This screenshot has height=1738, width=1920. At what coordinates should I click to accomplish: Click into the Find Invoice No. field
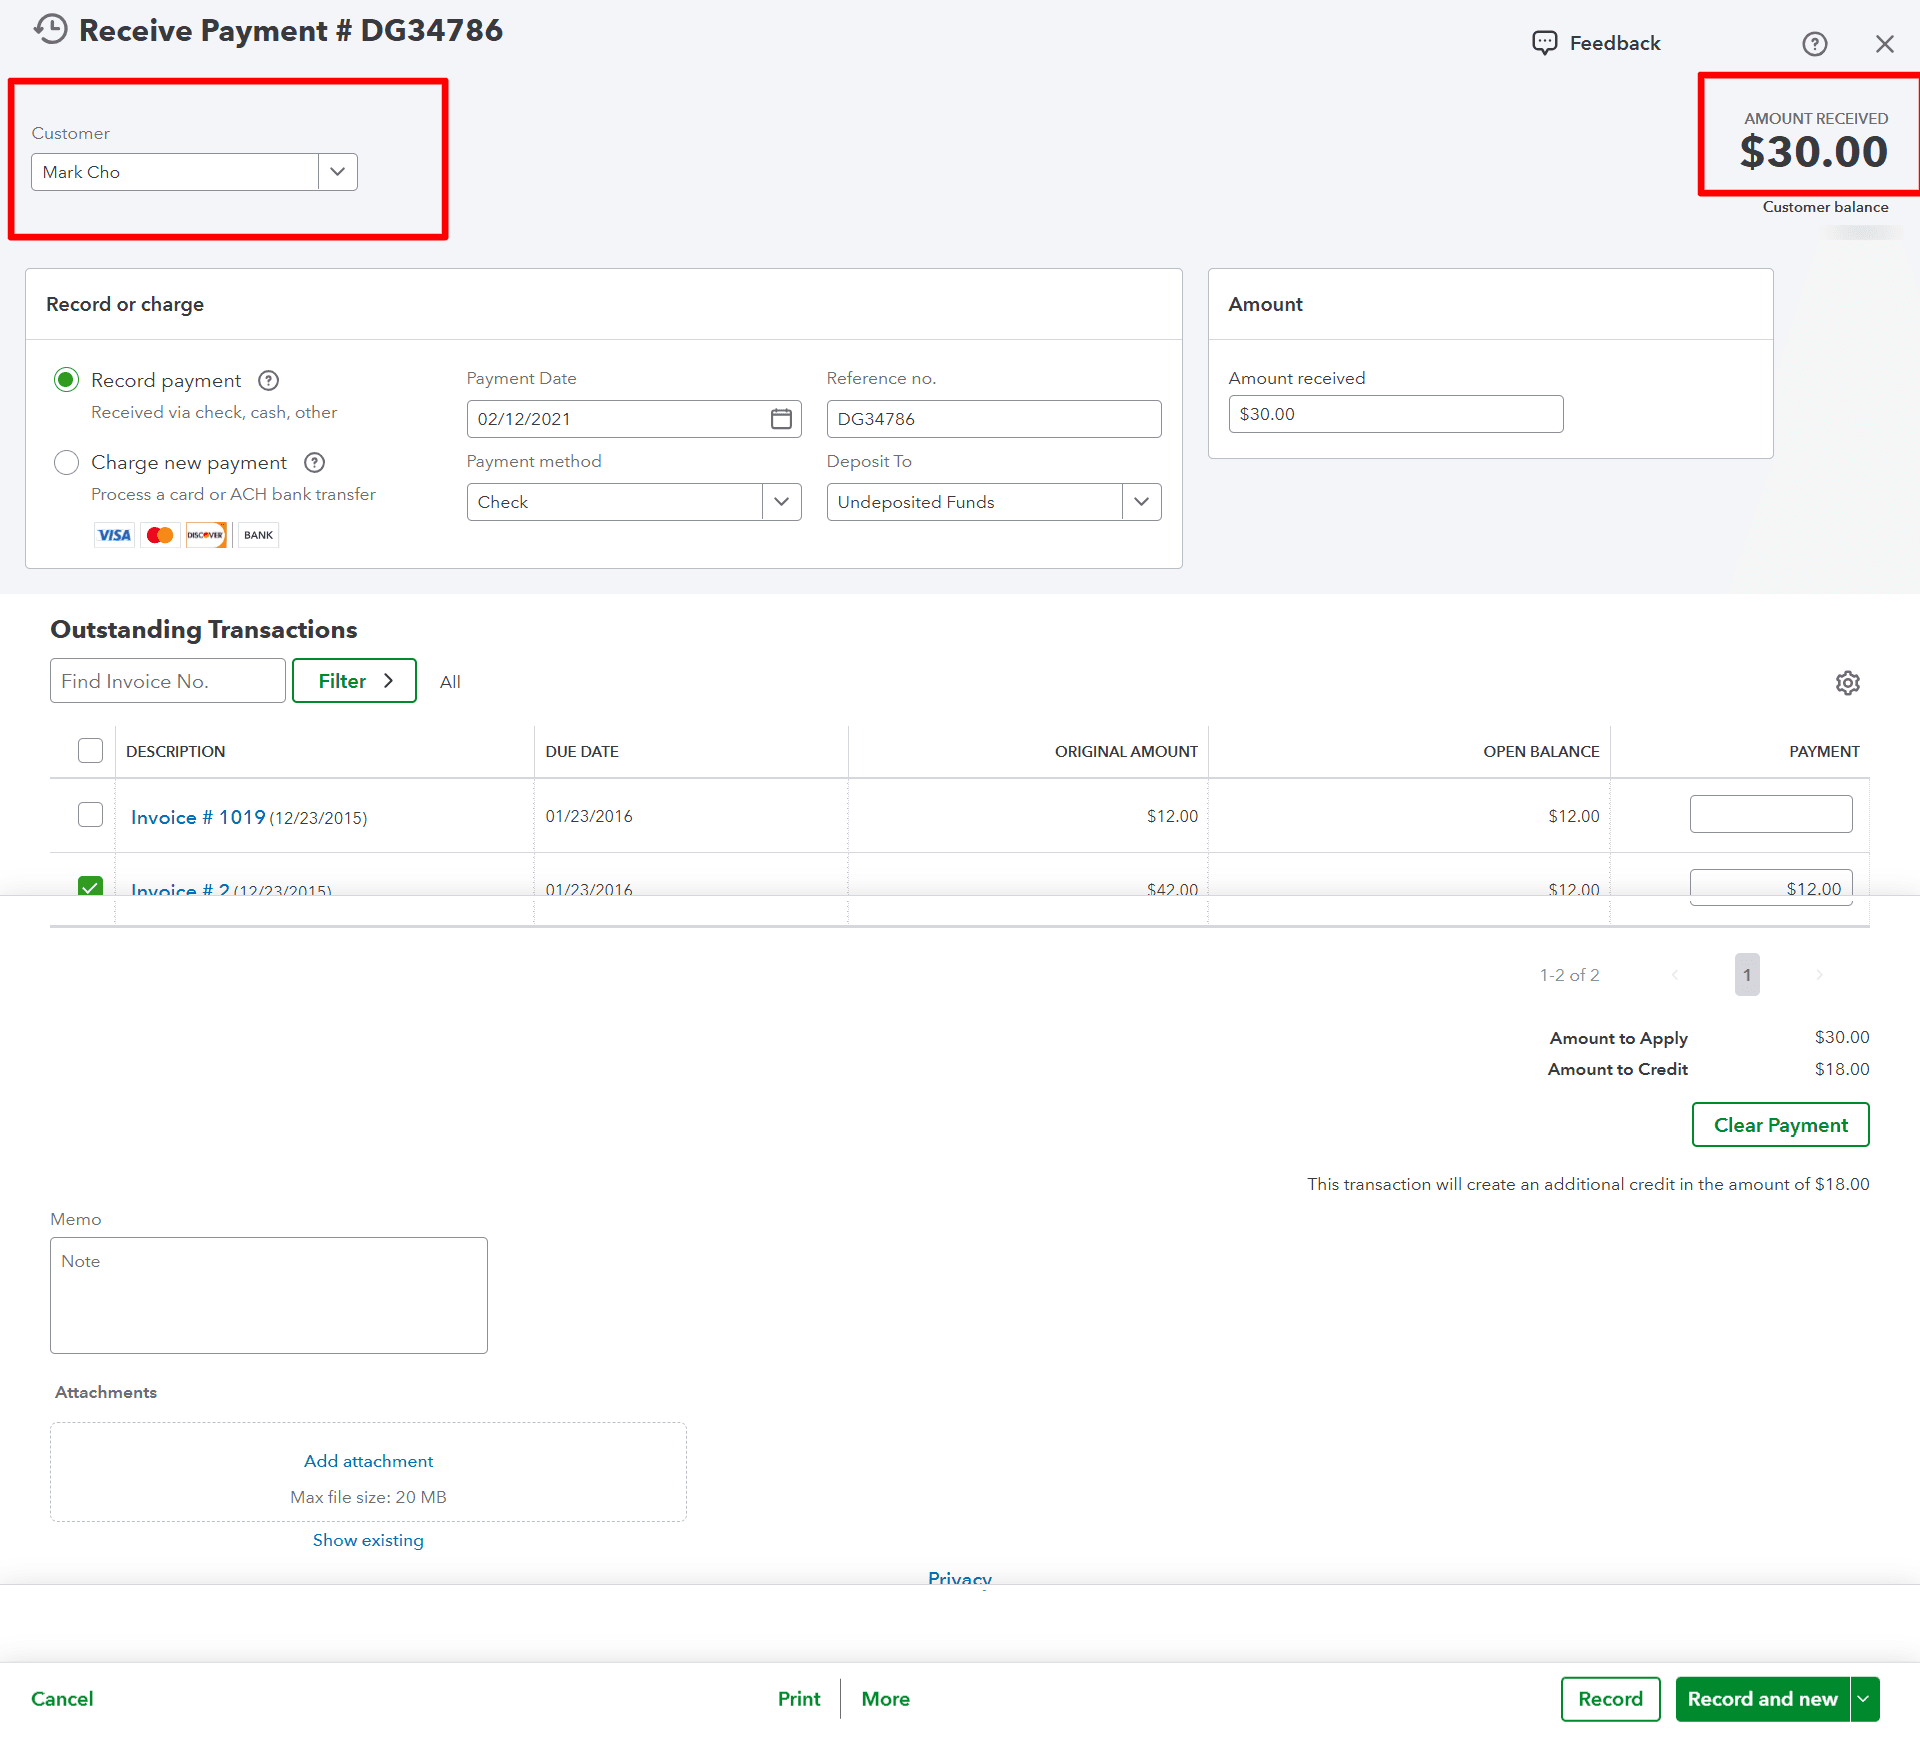click(x=167, y=681)
